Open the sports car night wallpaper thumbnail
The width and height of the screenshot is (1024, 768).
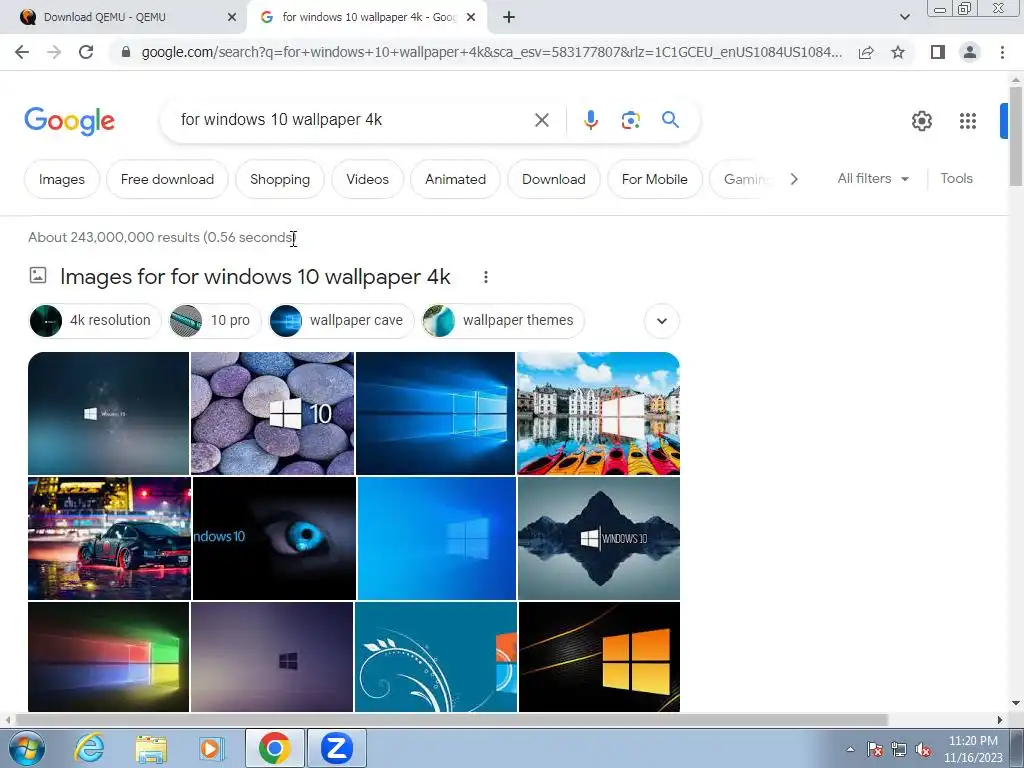[x=110, y=538]
